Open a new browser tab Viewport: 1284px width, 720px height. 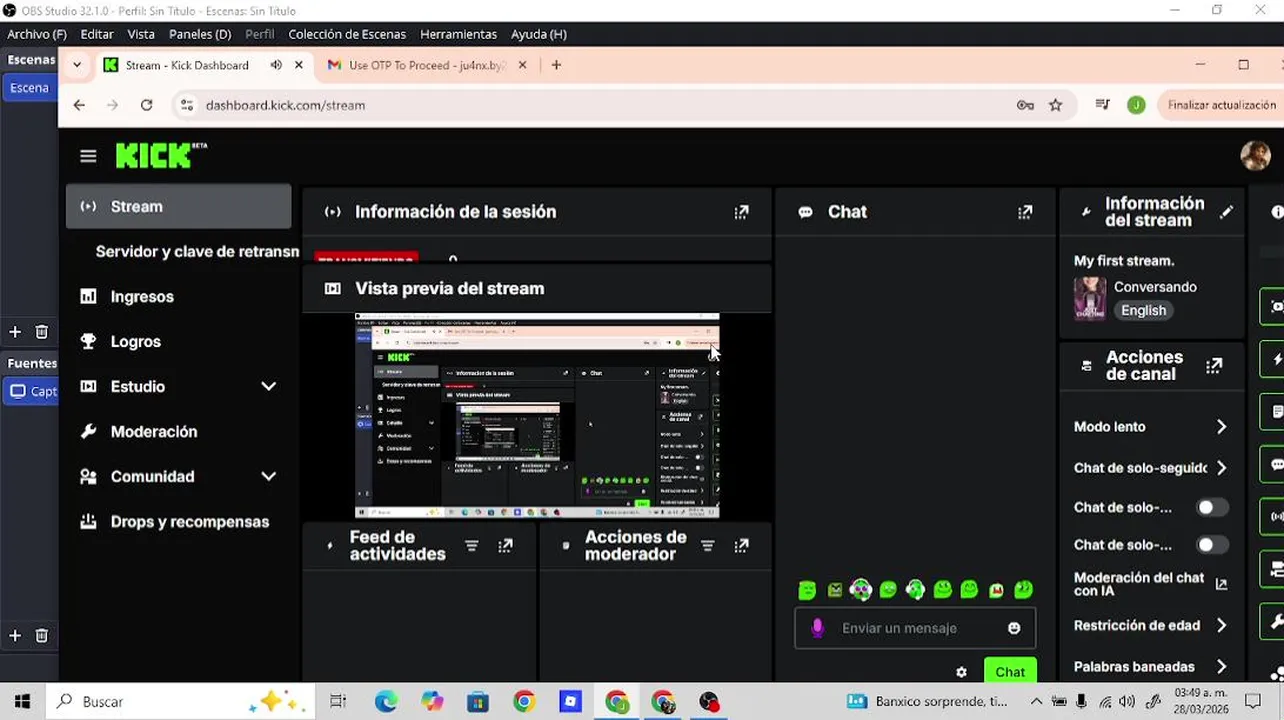[x=556, y=65]
